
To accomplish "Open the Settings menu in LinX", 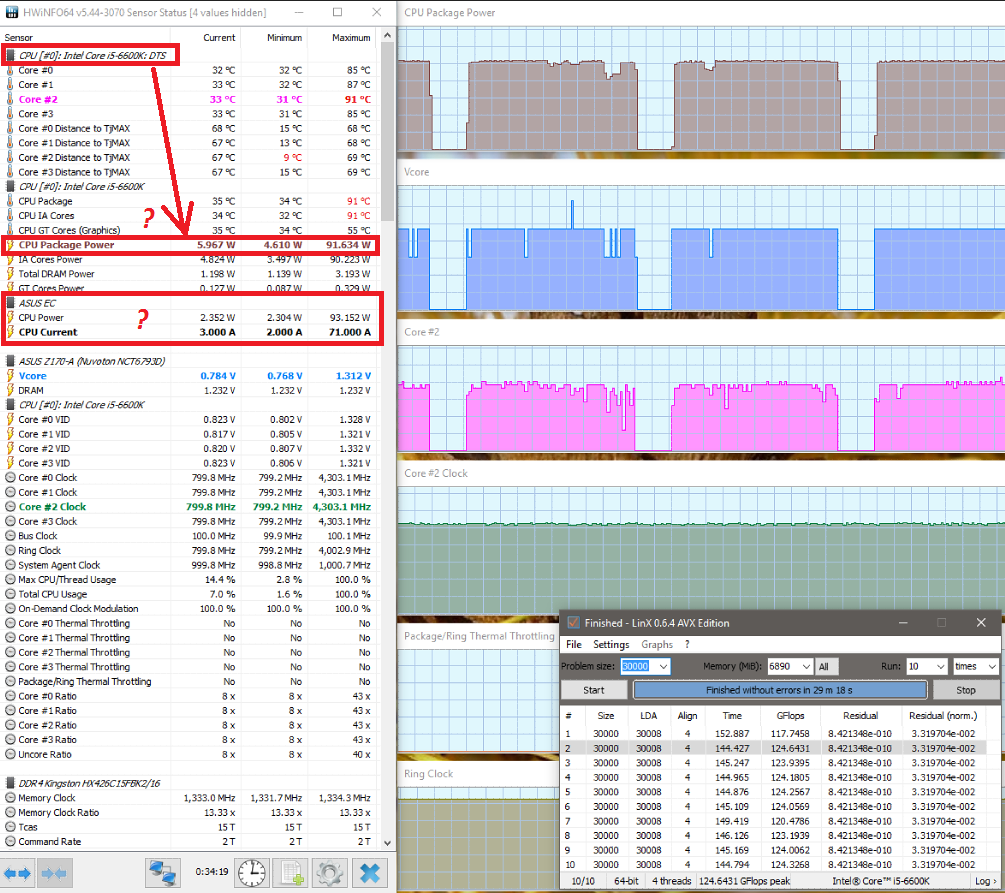I will pyautogui.click(x=611, y=644).
